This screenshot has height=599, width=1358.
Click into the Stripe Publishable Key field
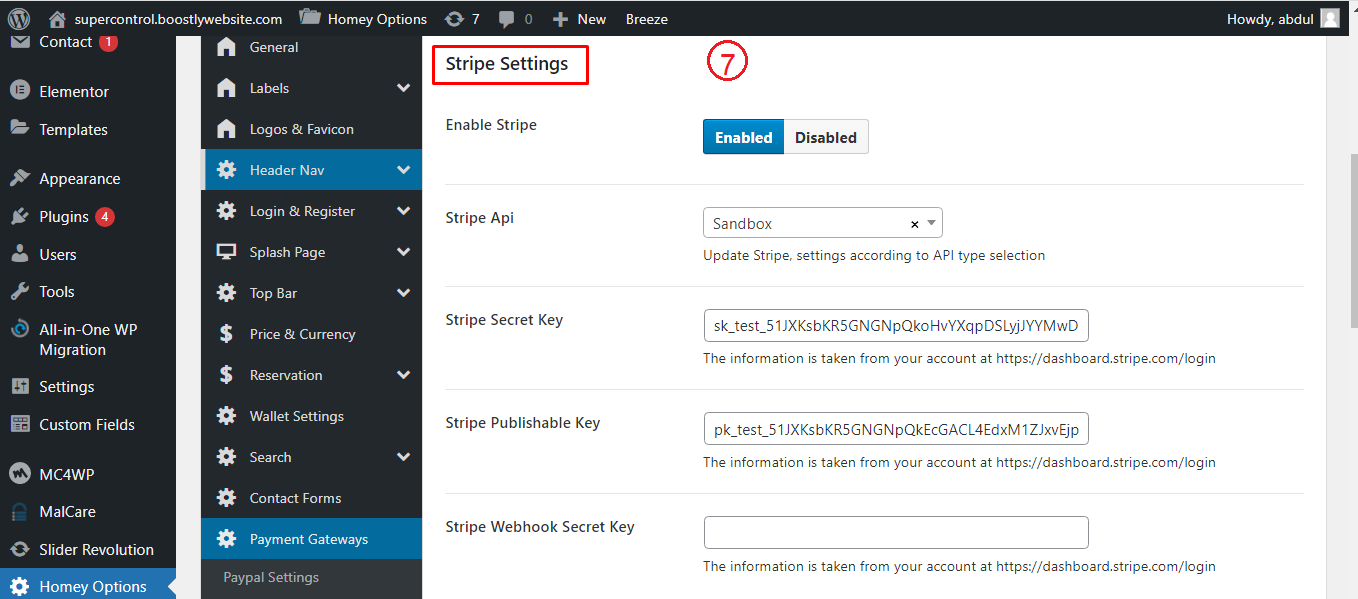(x=896, y=430)
